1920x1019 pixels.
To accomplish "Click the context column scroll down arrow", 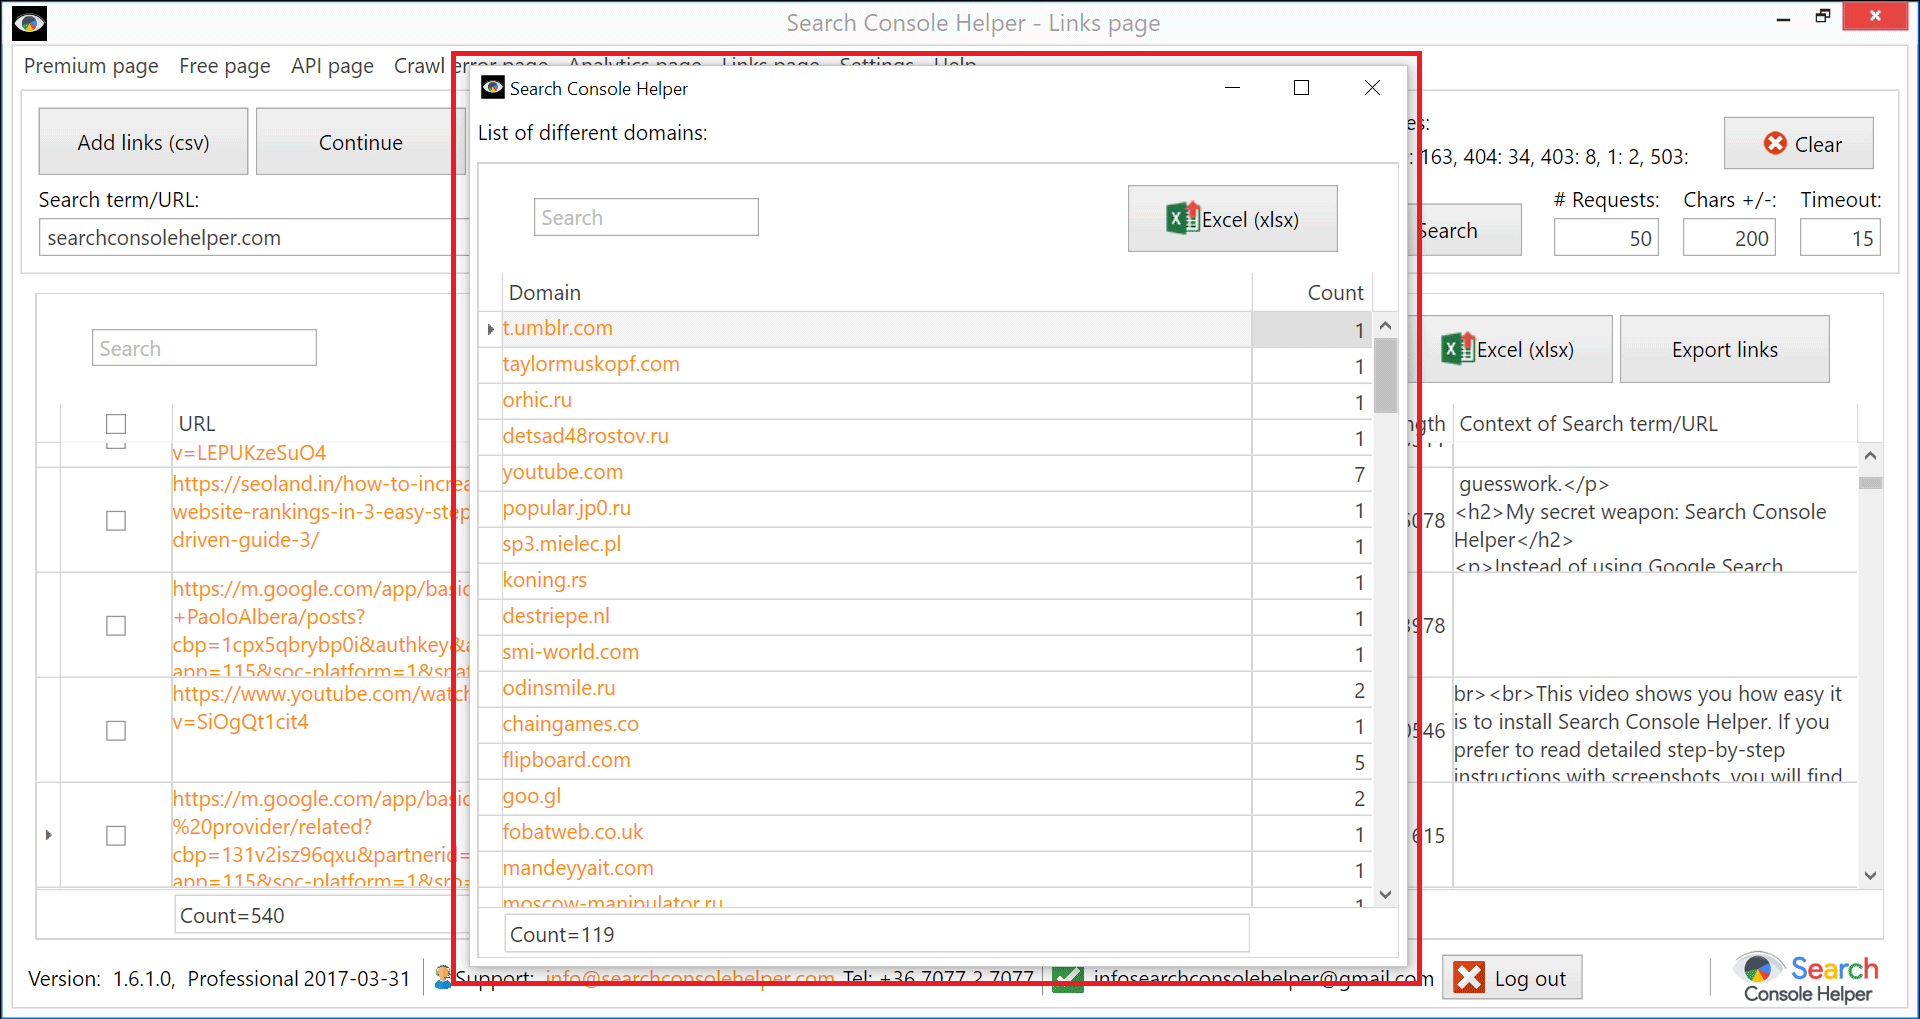I will (x=1870, y=876).
